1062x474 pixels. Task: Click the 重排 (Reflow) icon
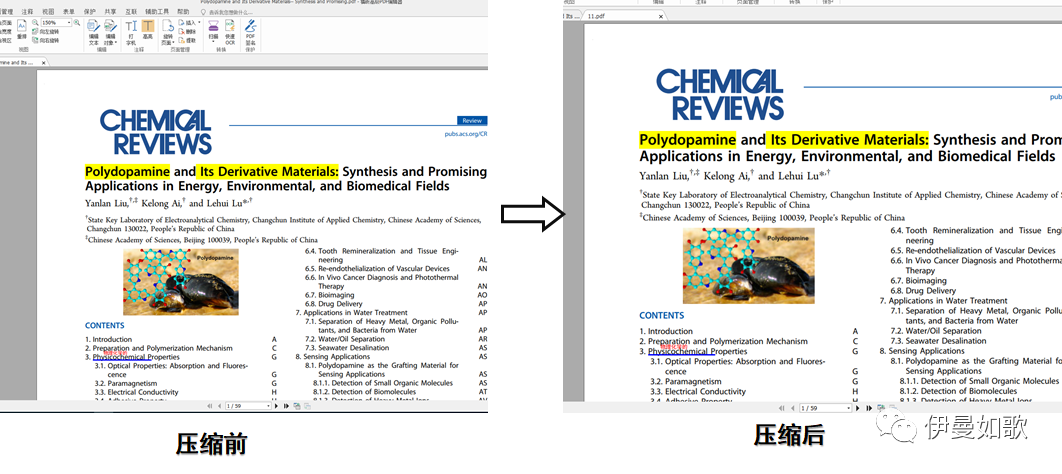22,25
